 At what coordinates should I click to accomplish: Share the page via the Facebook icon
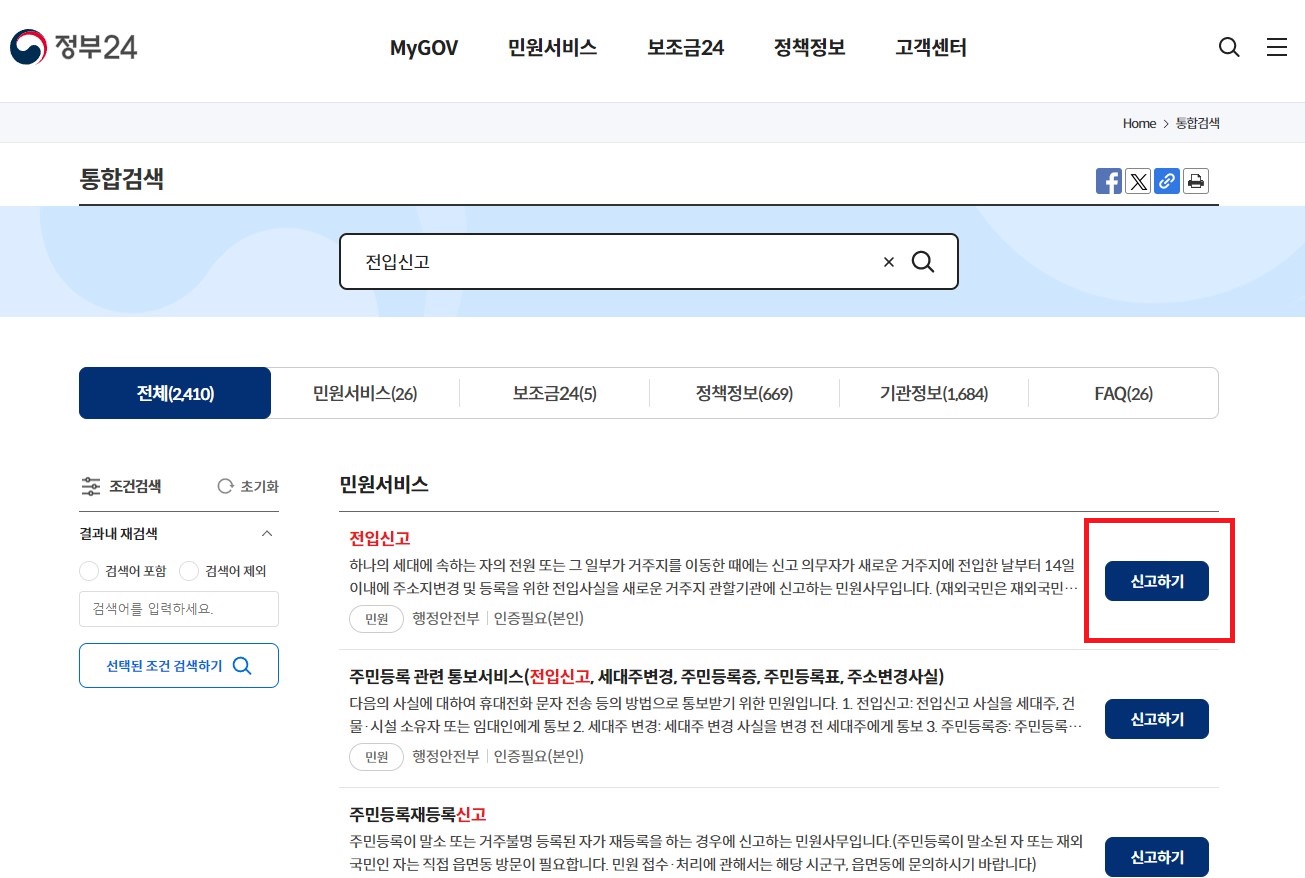pyautogui.click(x=1108, y=181)
